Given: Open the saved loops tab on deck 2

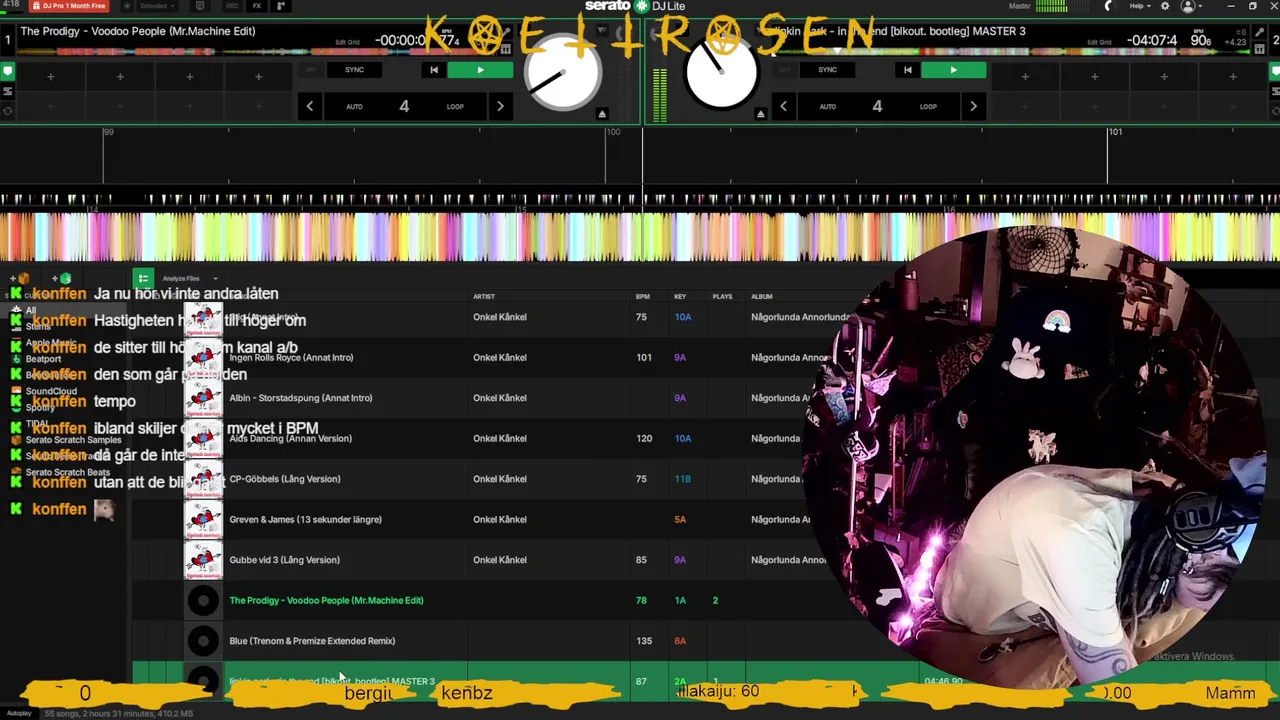Looking at the screenshot, I should coord(1274,91).
